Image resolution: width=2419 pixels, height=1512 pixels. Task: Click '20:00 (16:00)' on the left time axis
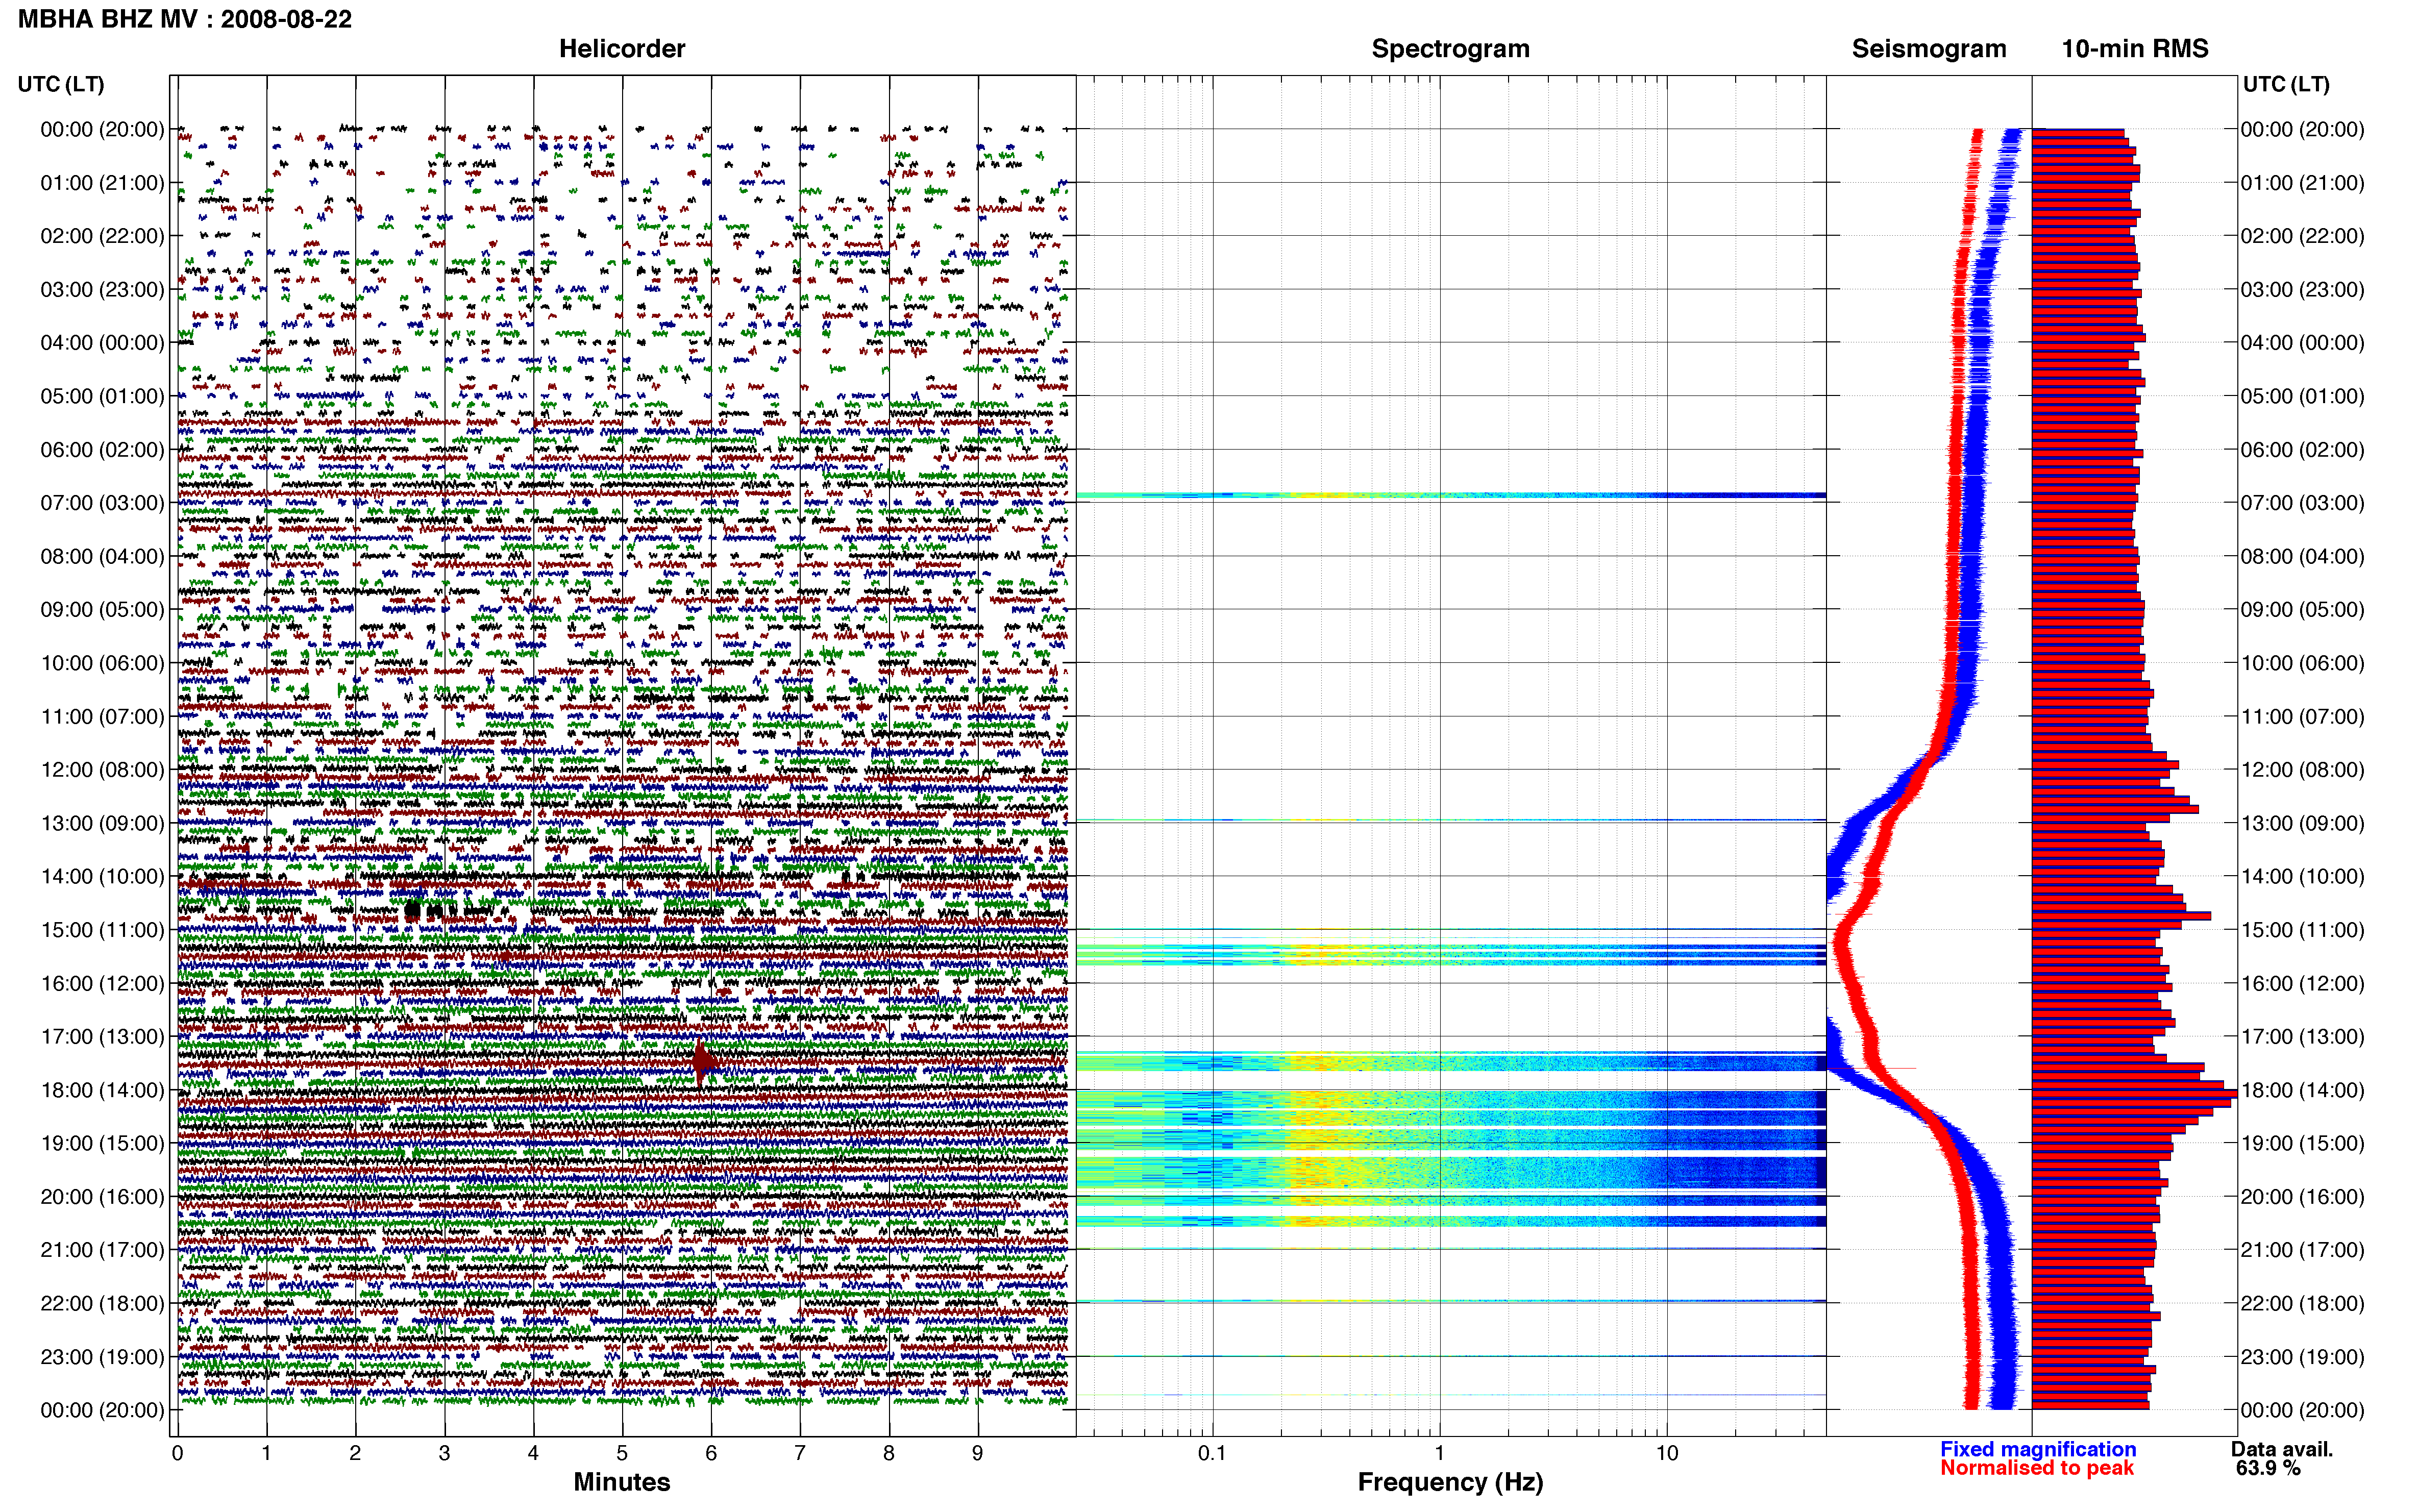[x=102, y=1197]
